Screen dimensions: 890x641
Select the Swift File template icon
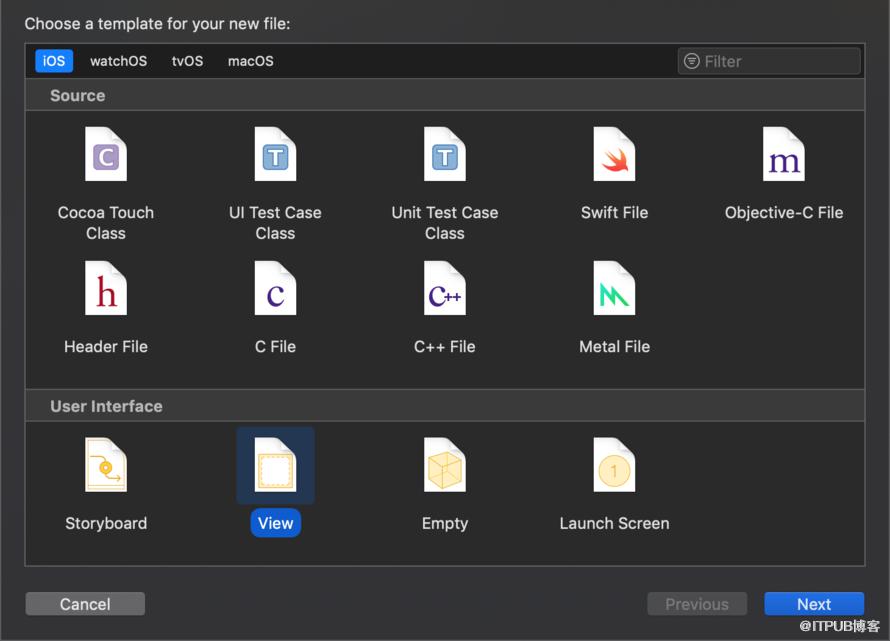(614, 154)
